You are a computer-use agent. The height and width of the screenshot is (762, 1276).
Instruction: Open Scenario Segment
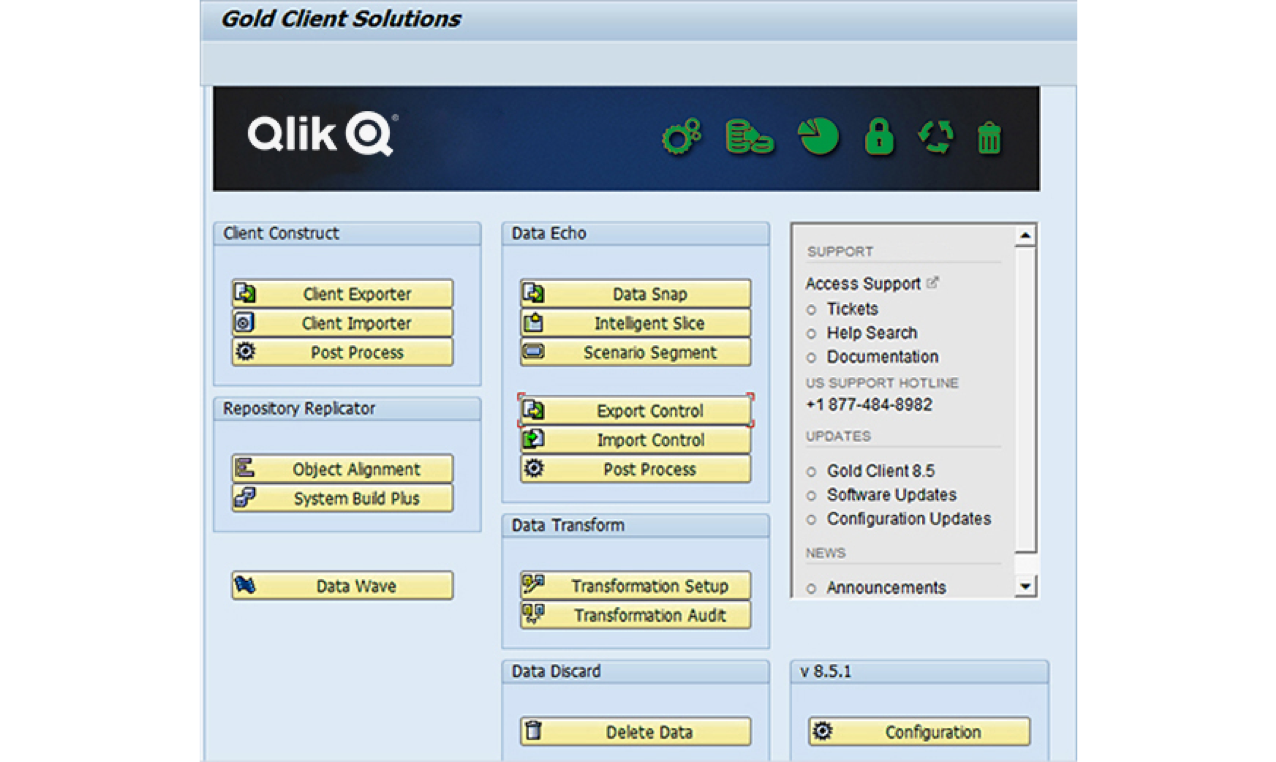(x=635, y=352)
